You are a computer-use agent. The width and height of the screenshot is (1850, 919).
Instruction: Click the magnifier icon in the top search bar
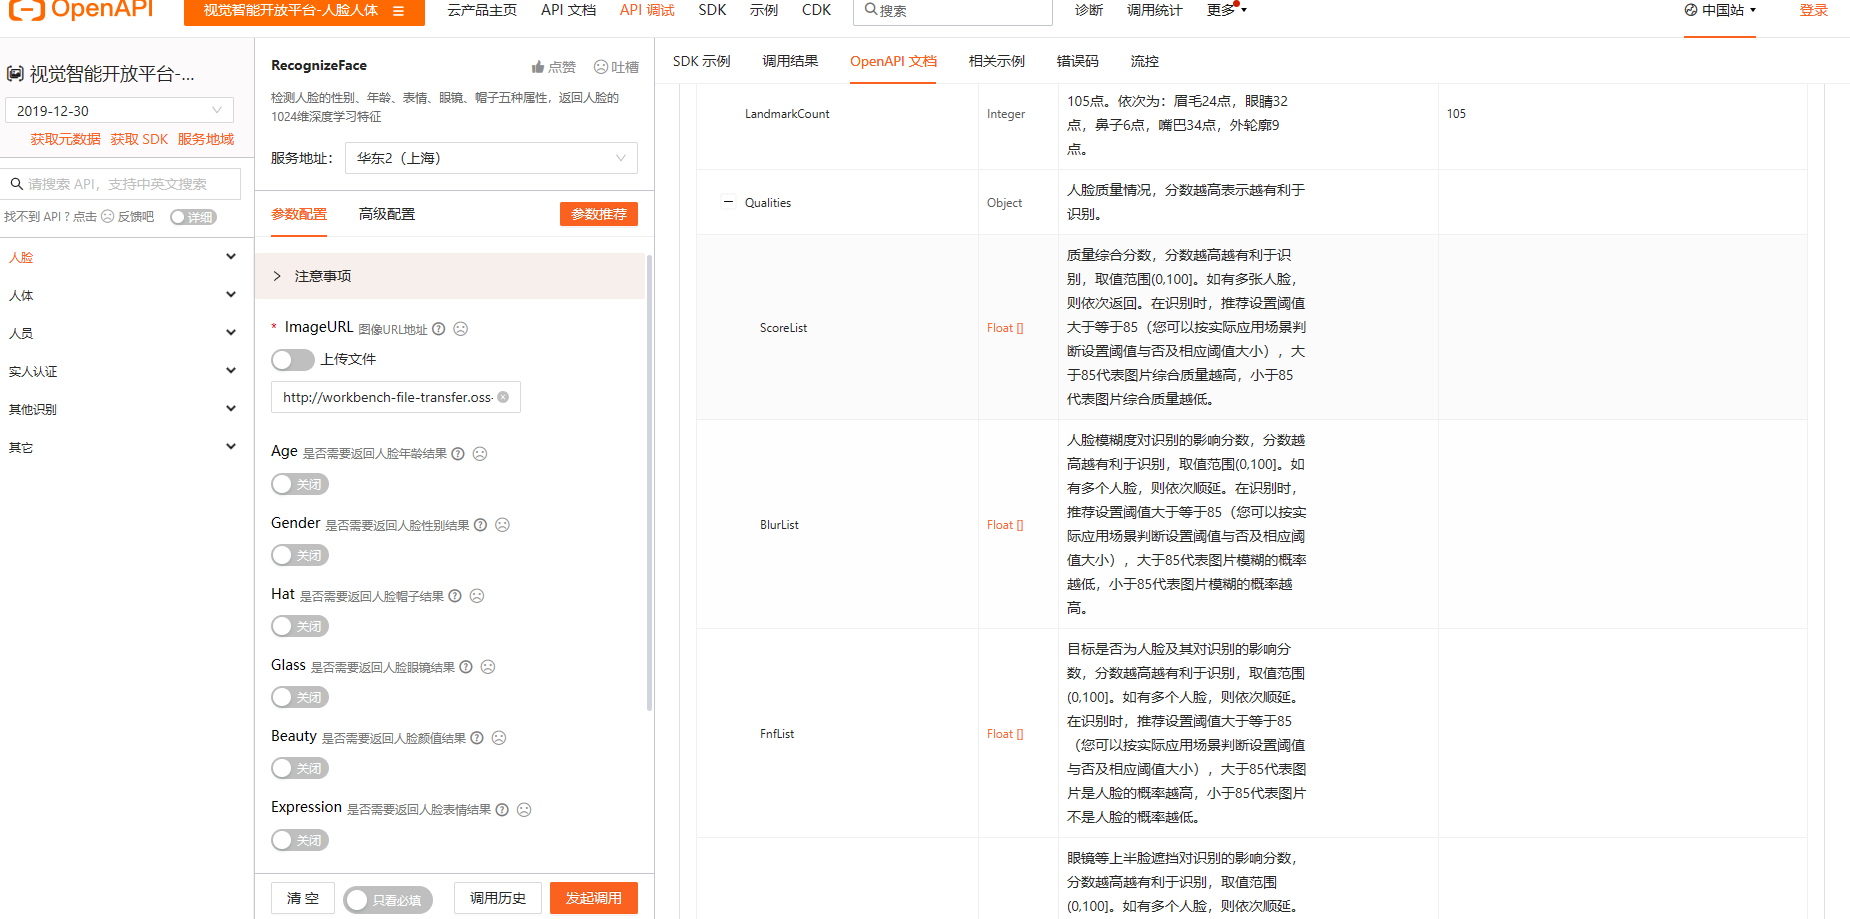click(871, 10)
